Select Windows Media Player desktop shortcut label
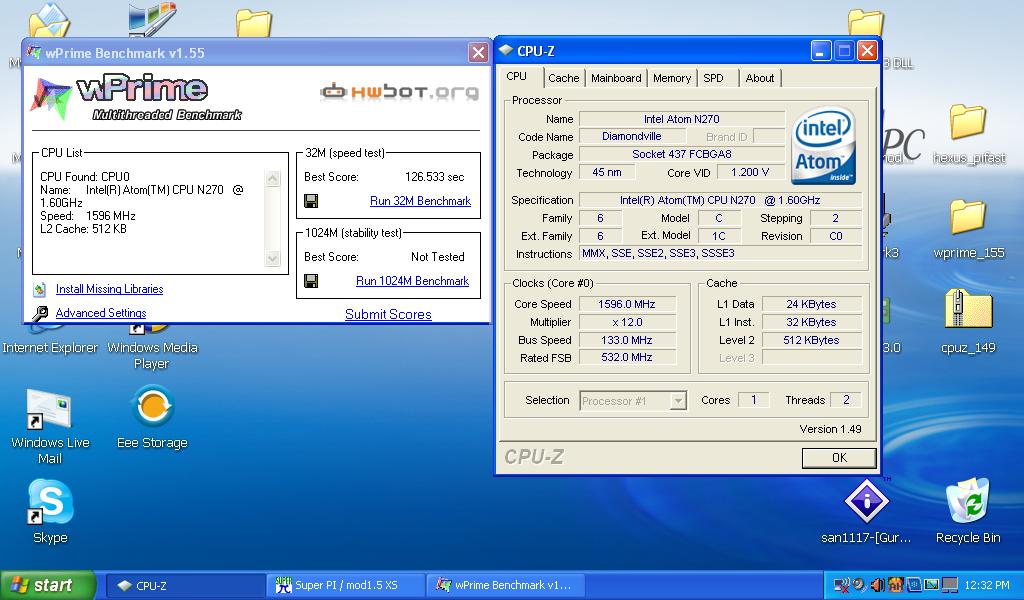This screenshot has width=1024, height=600. (x=152, y=356)
